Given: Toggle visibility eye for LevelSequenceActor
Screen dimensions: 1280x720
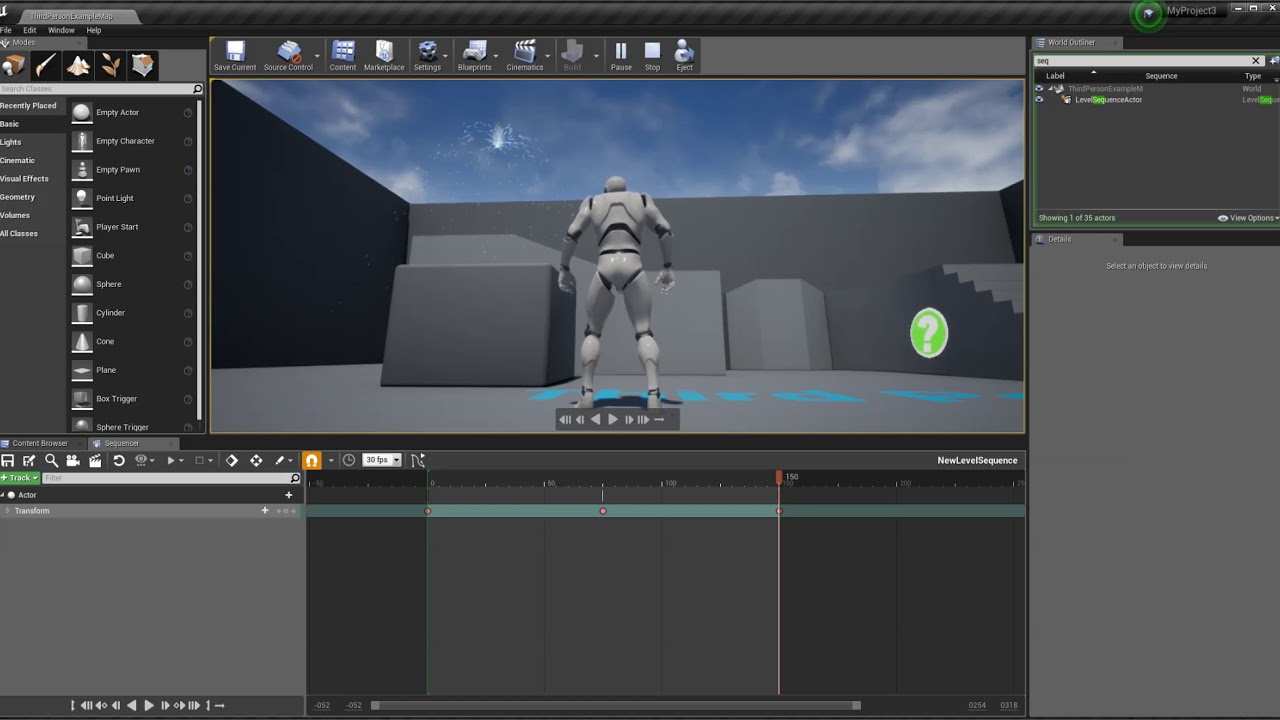Looking at the screenshot, I should [x=1039, y=100].
